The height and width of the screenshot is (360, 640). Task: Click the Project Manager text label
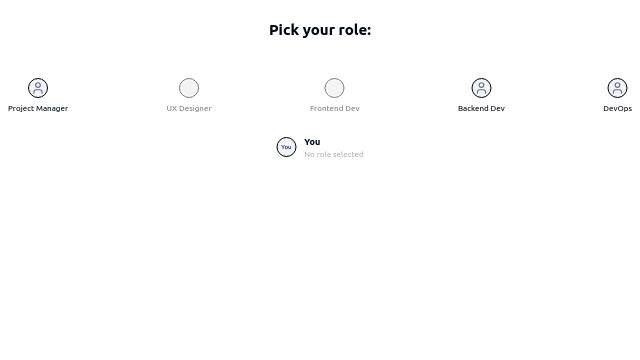38,109
